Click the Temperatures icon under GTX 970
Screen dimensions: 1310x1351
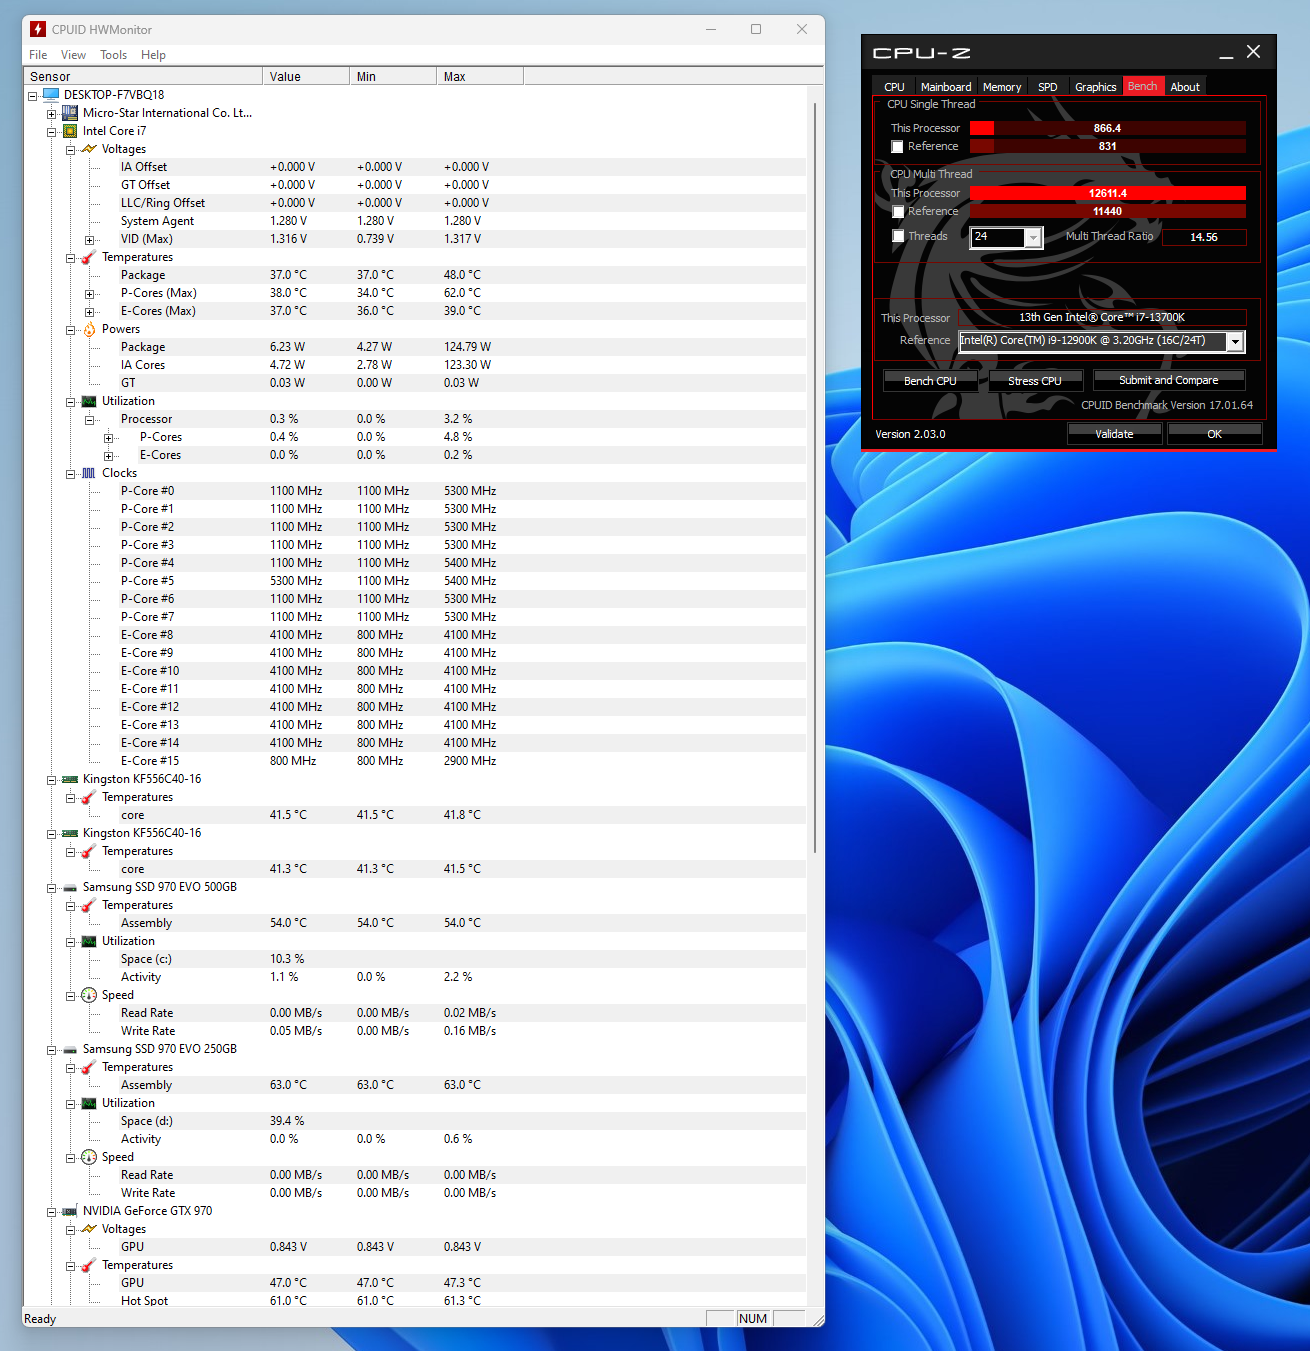click(89, 1265)
